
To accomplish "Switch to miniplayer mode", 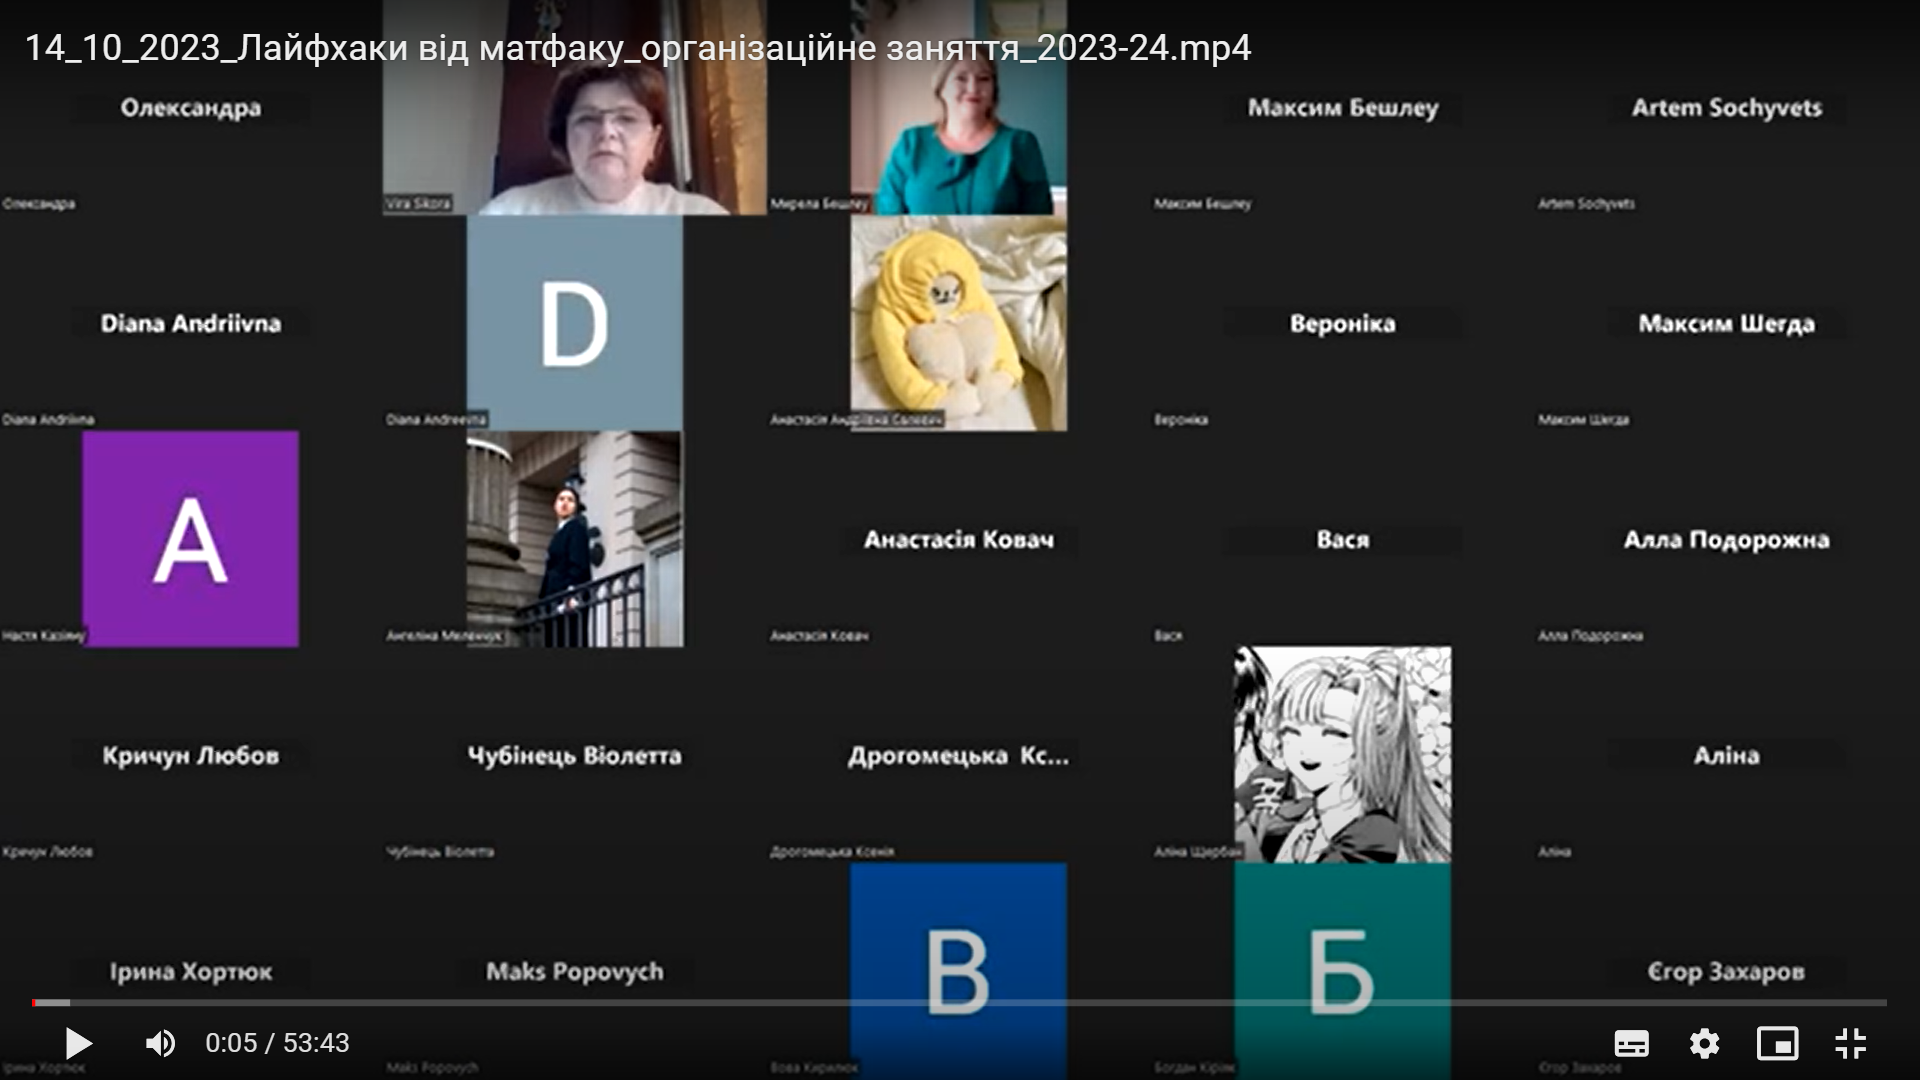I will tap(1778, 1043).
